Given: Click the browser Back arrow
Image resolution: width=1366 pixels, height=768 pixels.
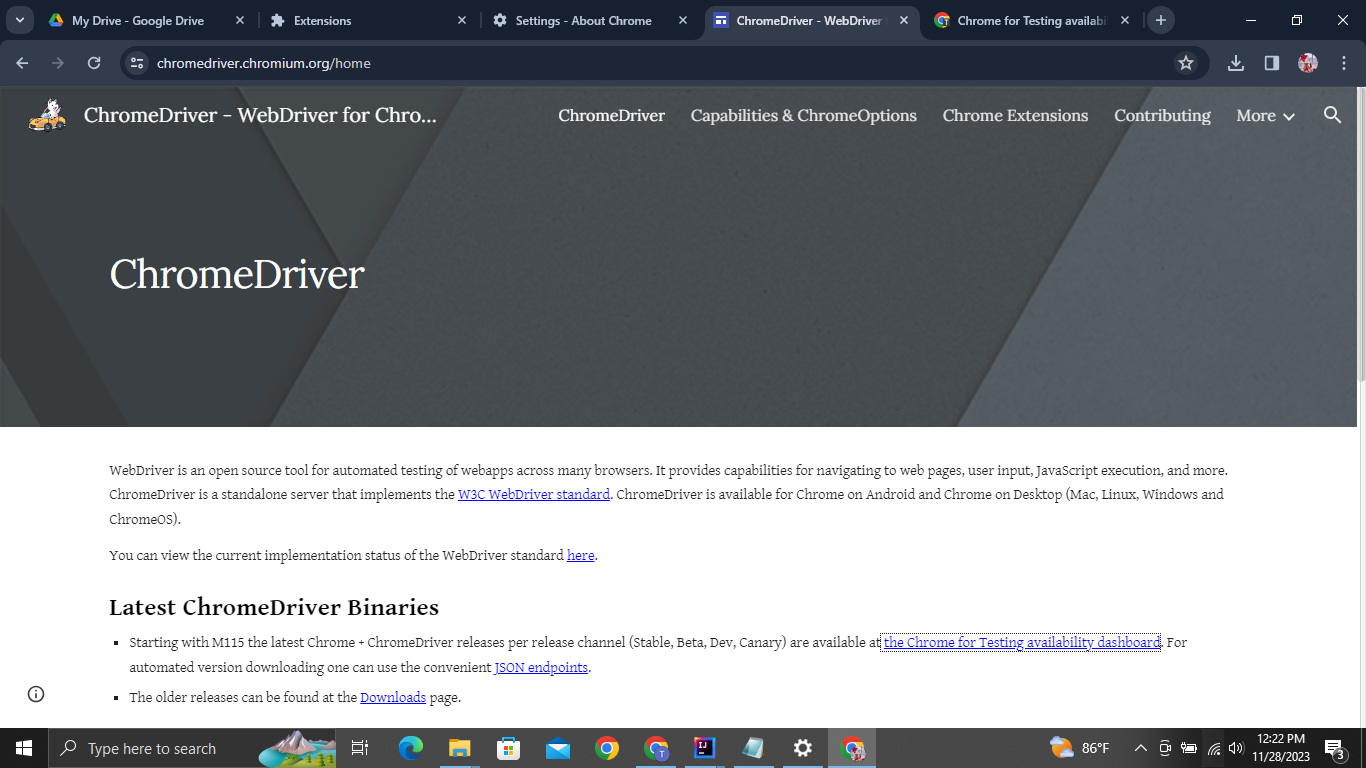Looking at the screenshot, I should click(22, 63).
